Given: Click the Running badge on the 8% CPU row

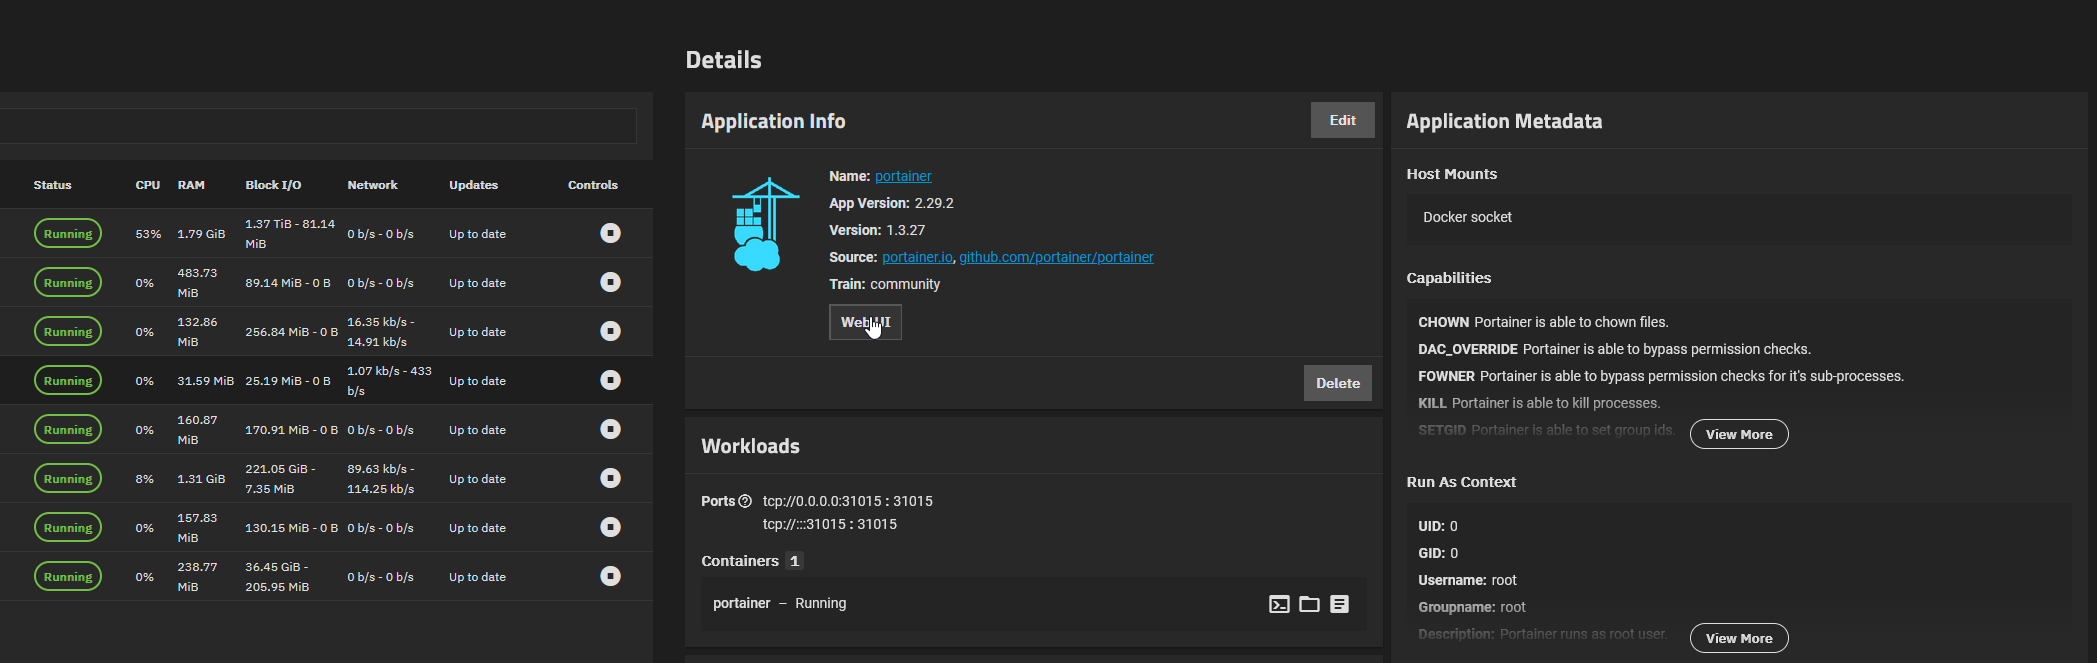Looking at the screenshot, I should tap(68, 478).
